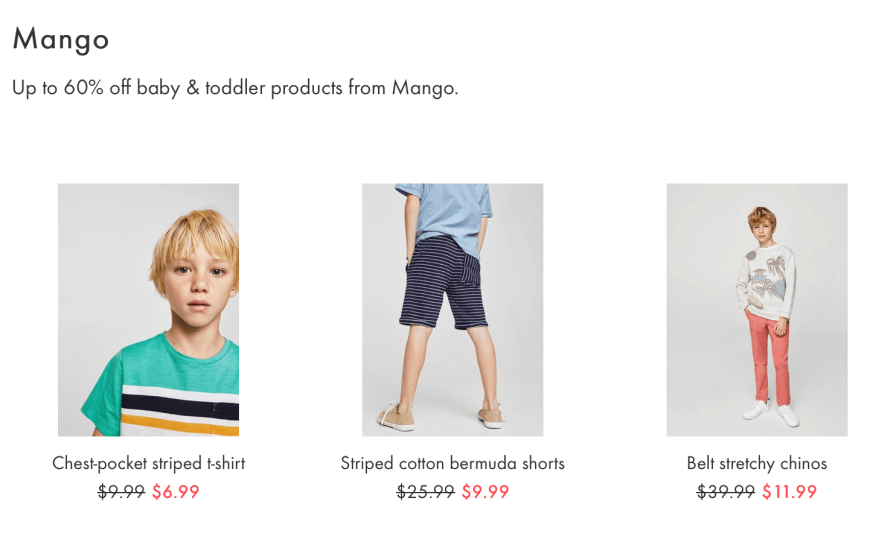Click the Striped cotton bermuda shorts title
The height and width of the screenshot is (559, 870).
tap(453, 463)
